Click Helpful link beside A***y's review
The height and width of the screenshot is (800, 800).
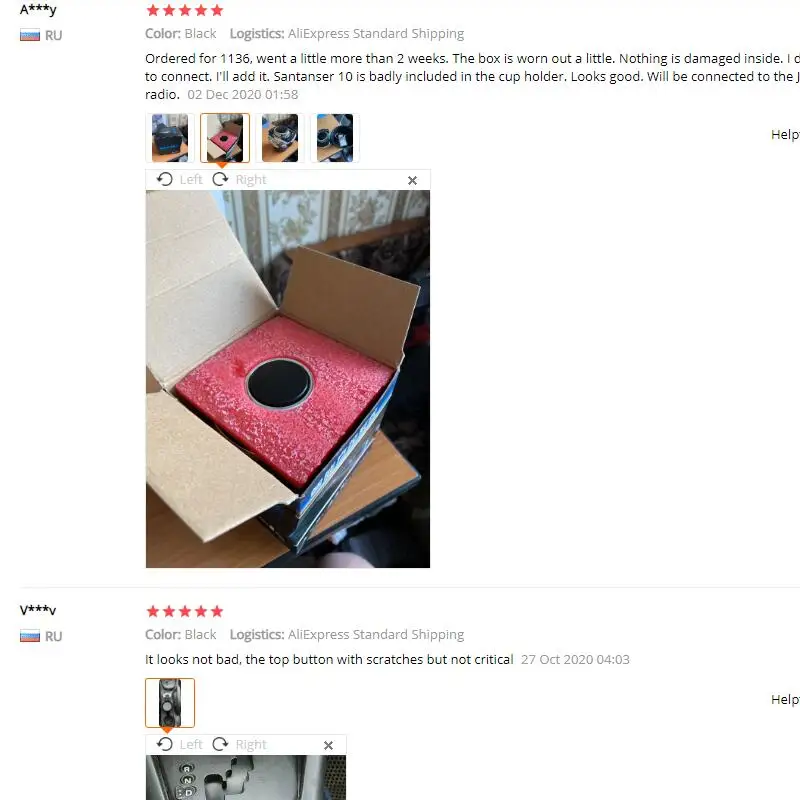coord(785,135)
